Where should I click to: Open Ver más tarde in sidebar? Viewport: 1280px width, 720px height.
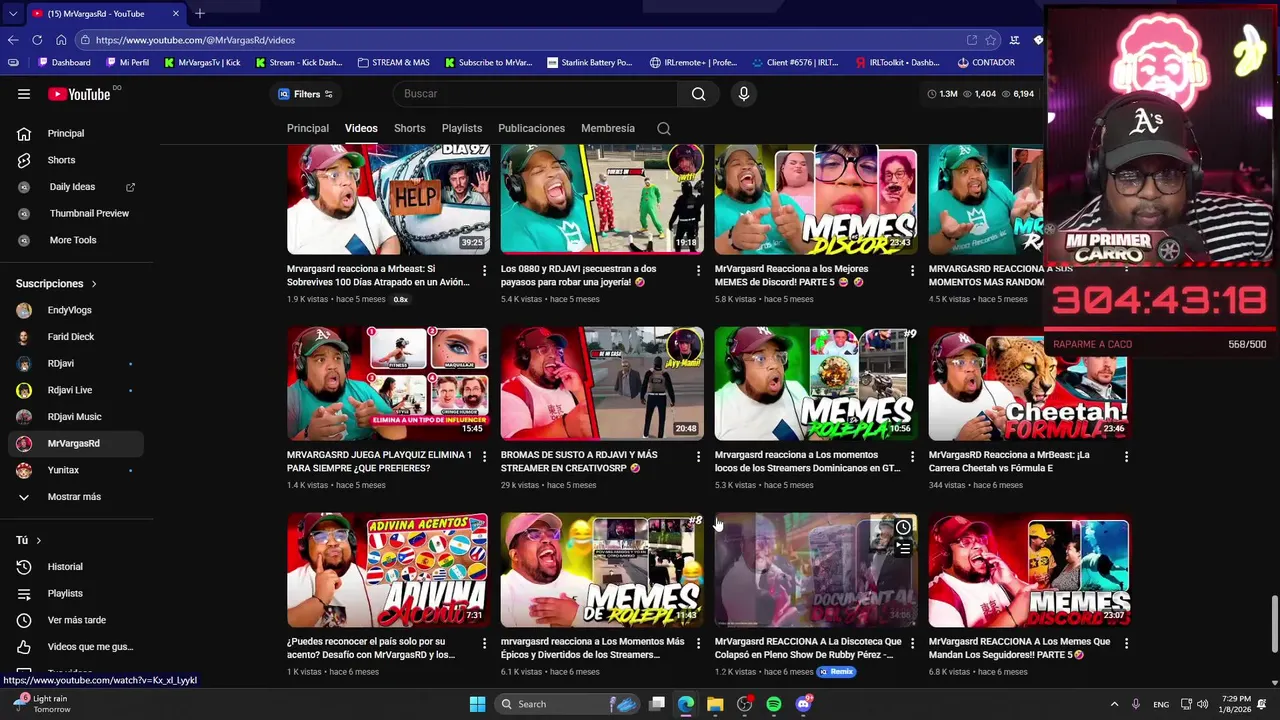point(77,620)
